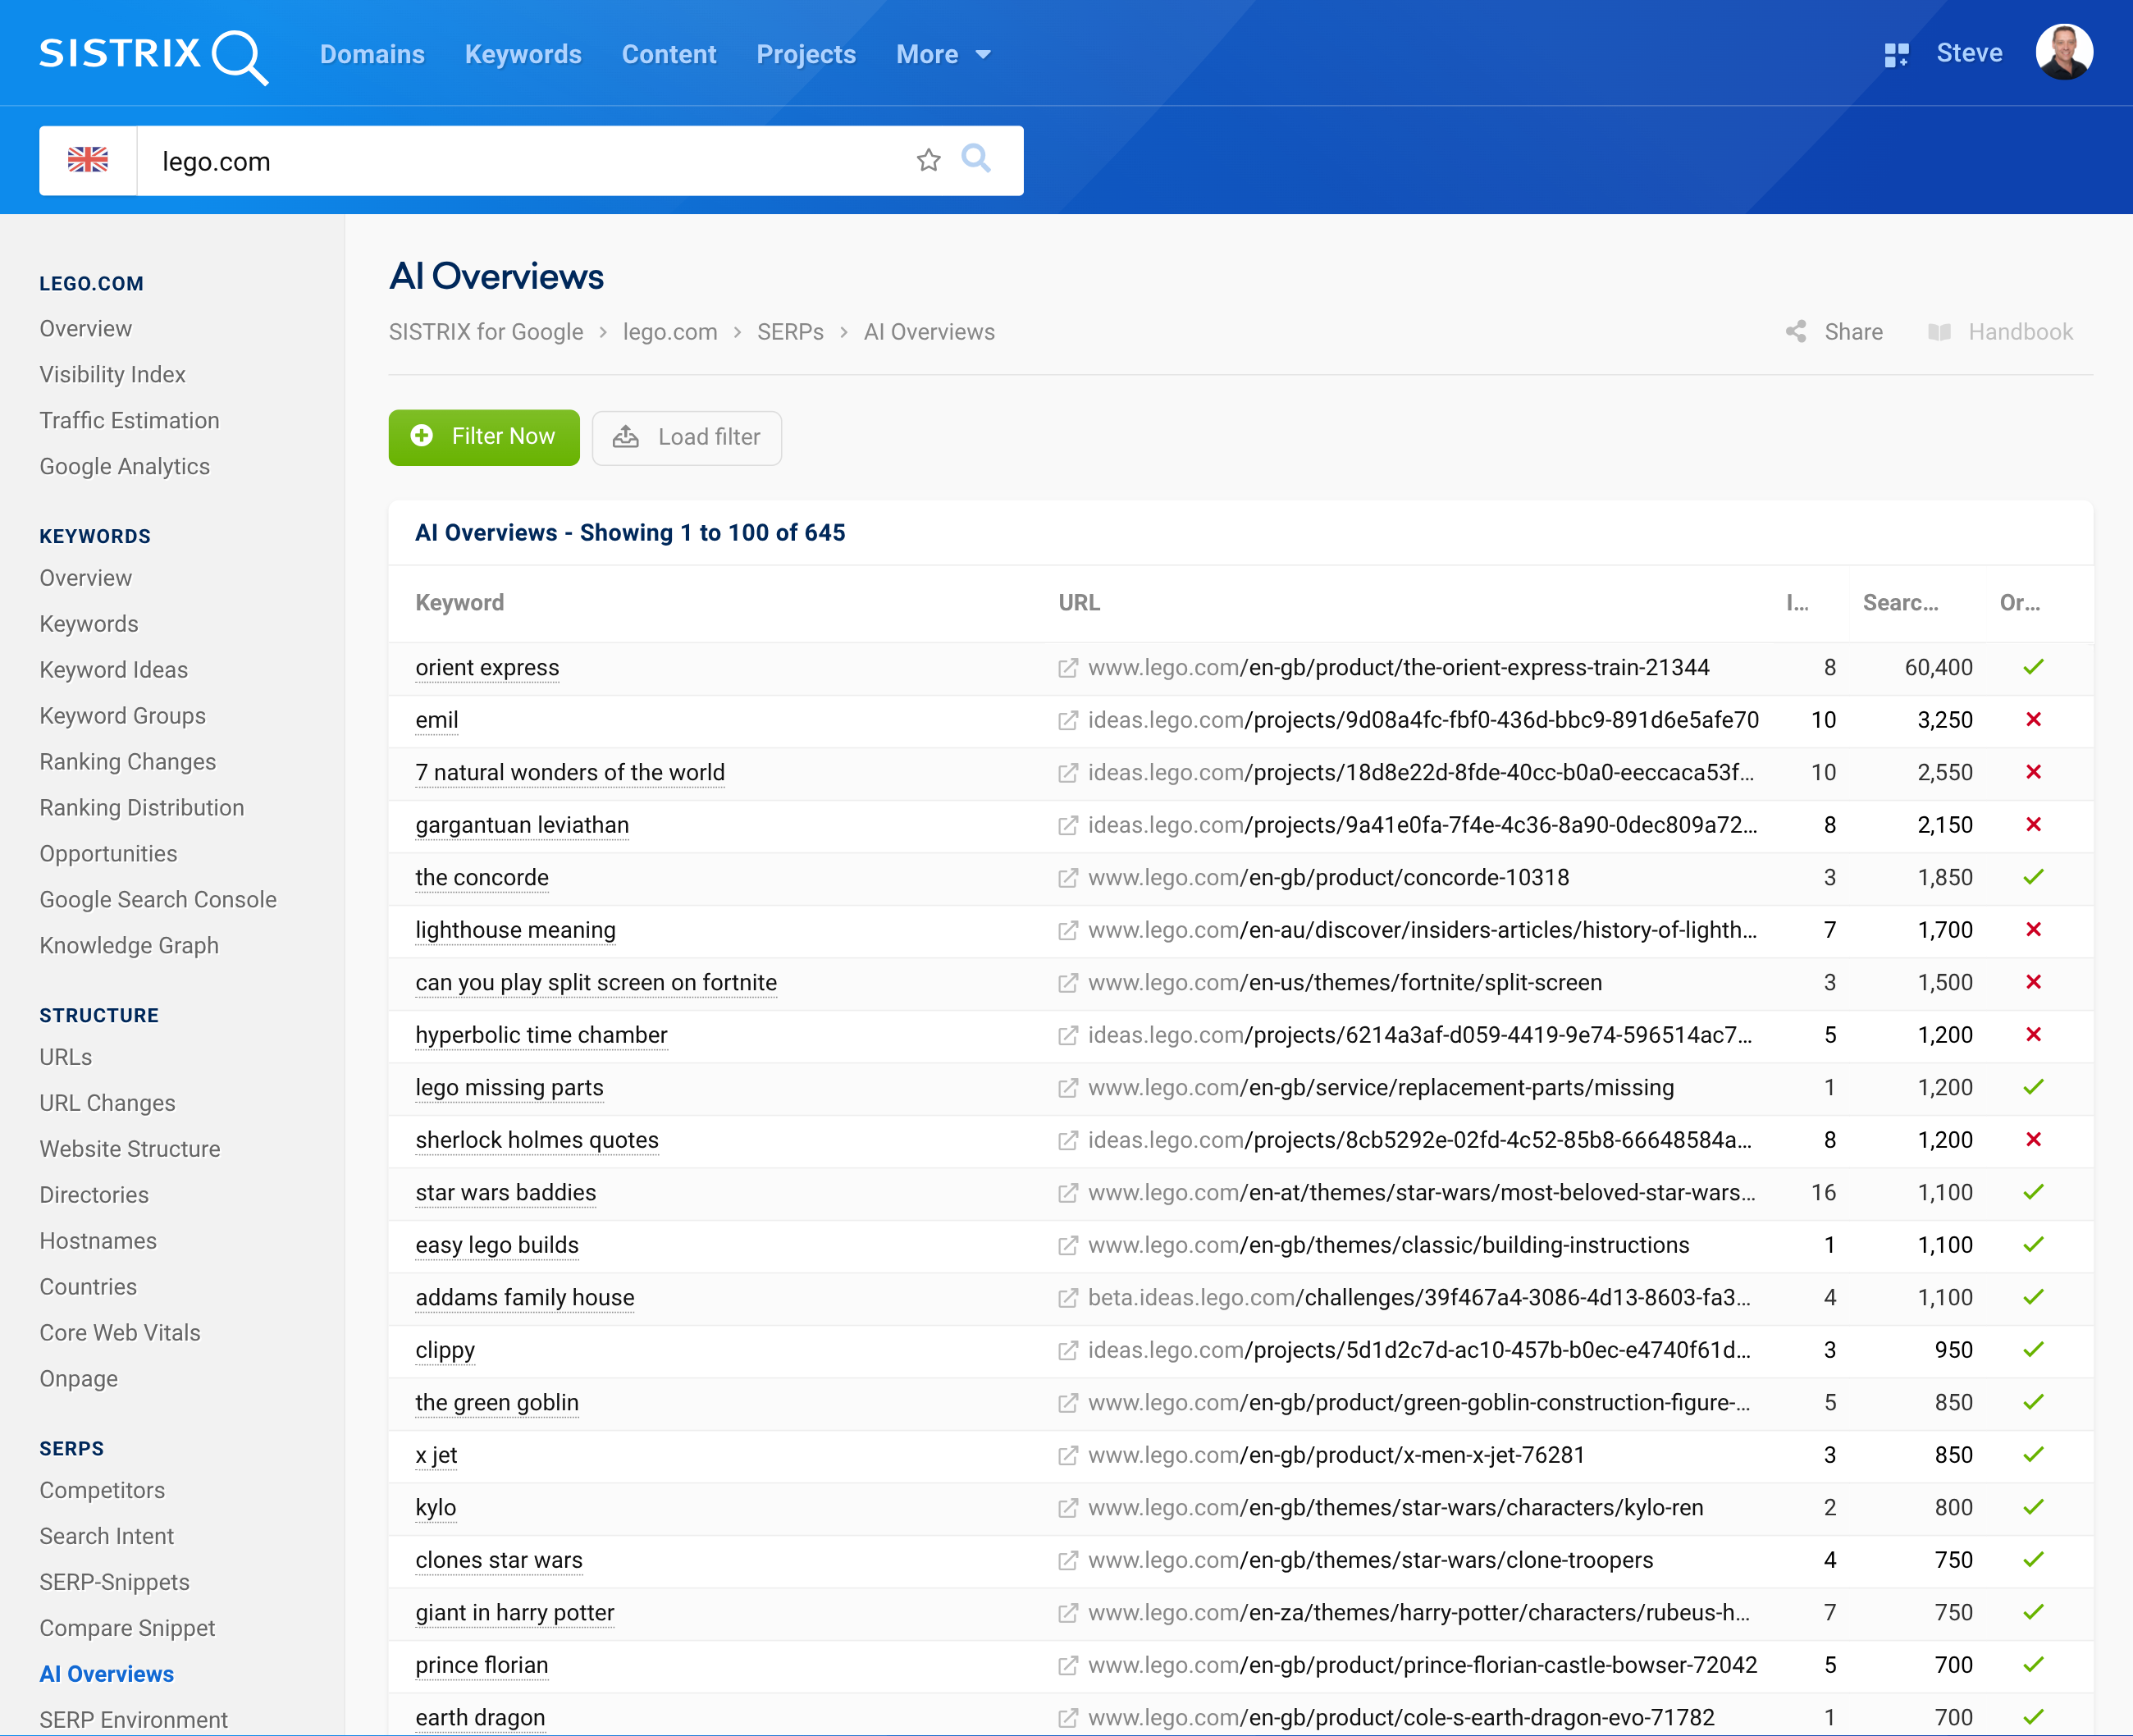Open the Keywords top menu
Viewport: 2133px width, 1736px height.
pos(523,54)
